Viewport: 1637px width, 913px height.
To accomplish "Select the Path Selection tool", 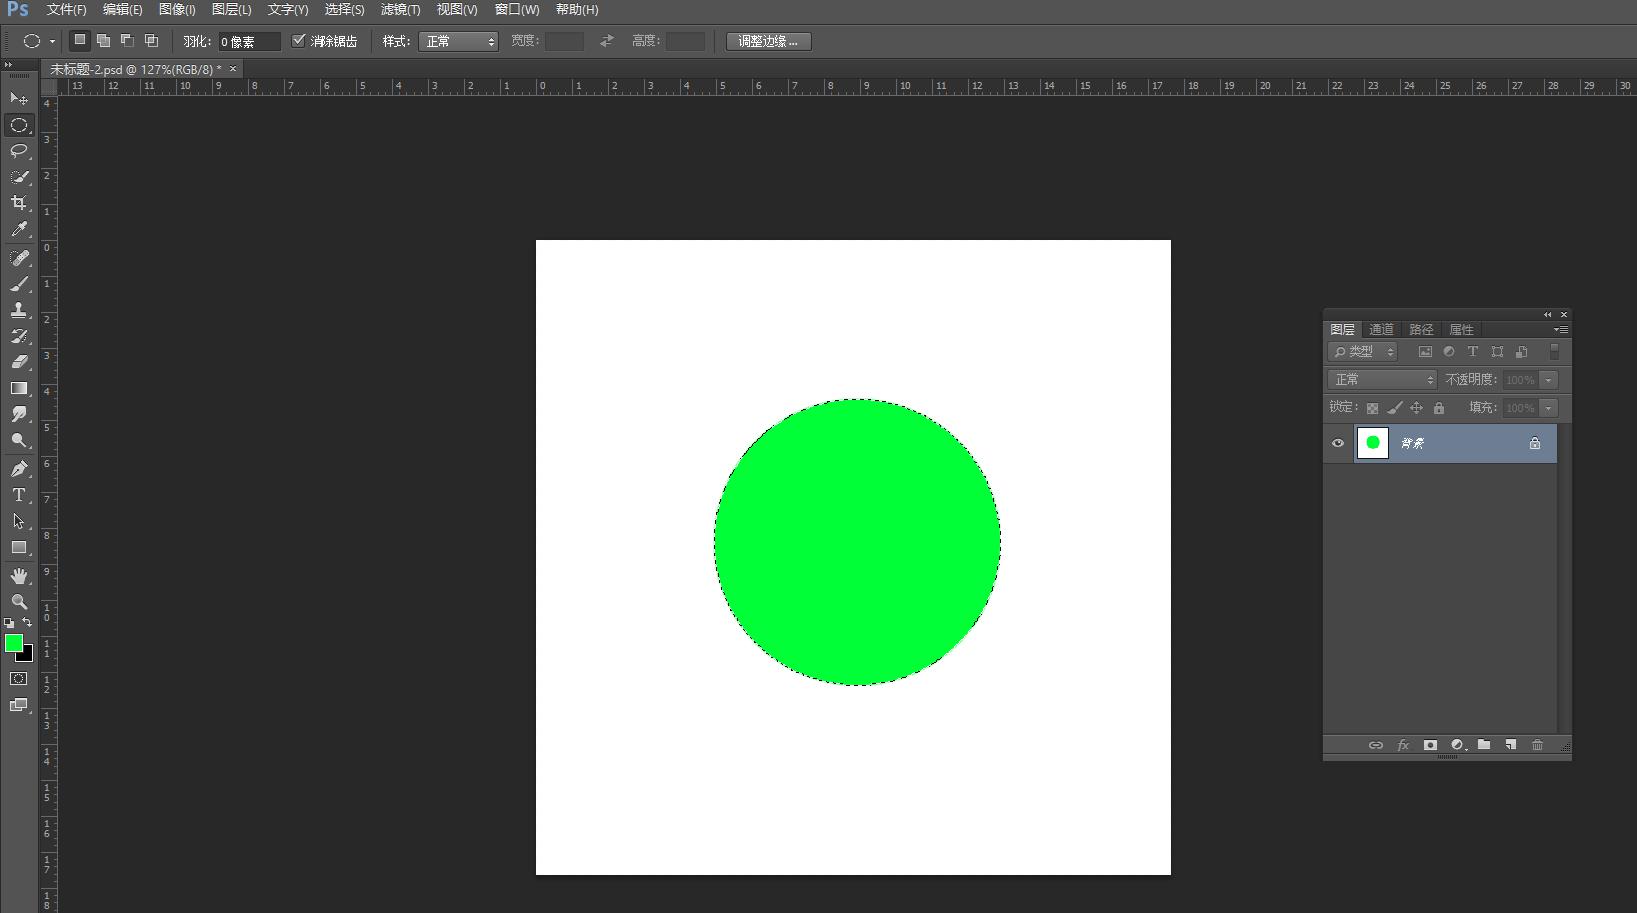I will click(19, 521).
